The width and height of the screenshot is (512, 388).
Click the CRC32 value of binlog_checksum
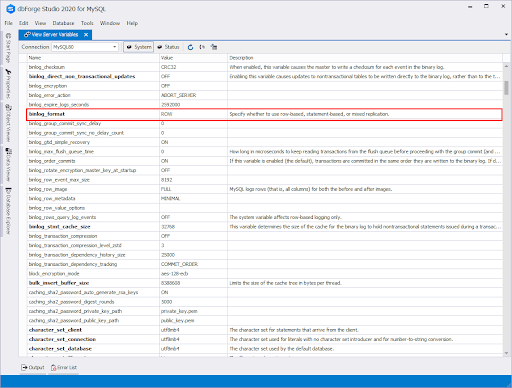(x=169, y=67)
